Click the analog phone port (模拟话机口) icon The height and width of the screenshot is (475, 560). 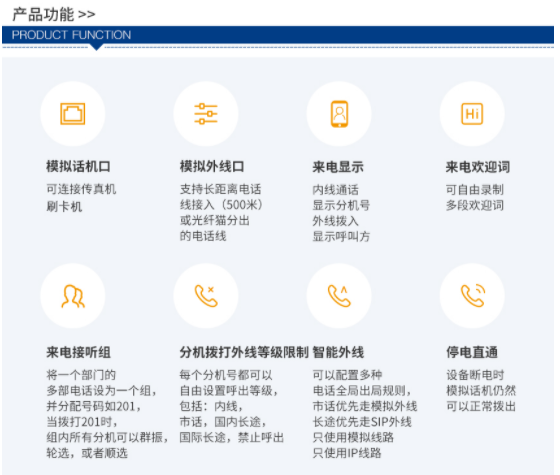[x=72, y=114]
